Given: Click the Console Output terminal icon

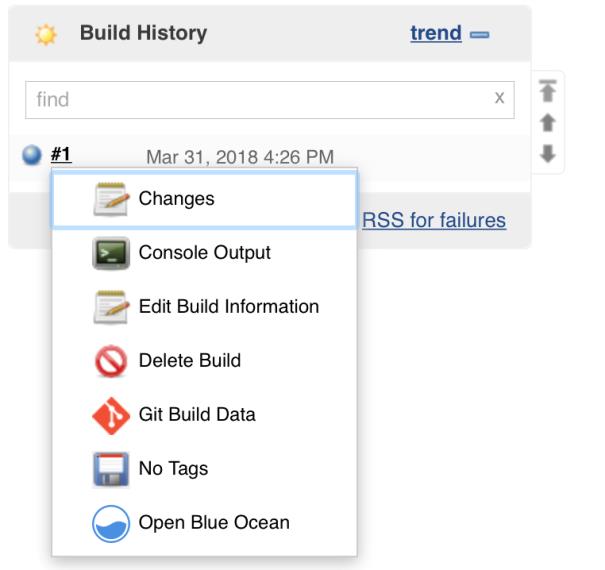Looking at the screenshot, I should [111, 253].
